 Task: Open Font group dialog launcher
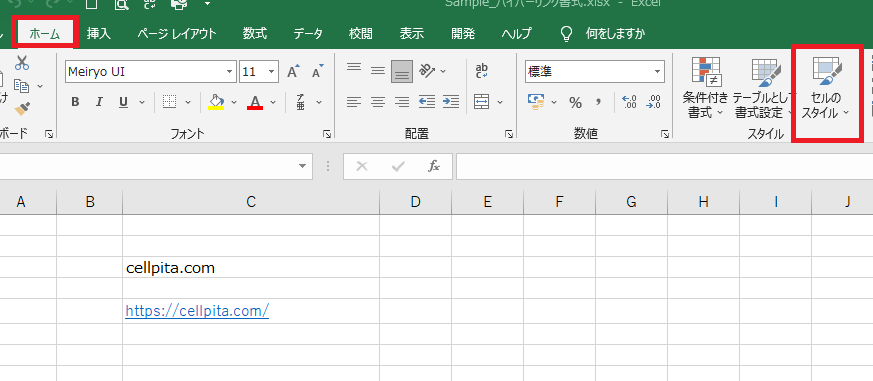click(327, 134)
